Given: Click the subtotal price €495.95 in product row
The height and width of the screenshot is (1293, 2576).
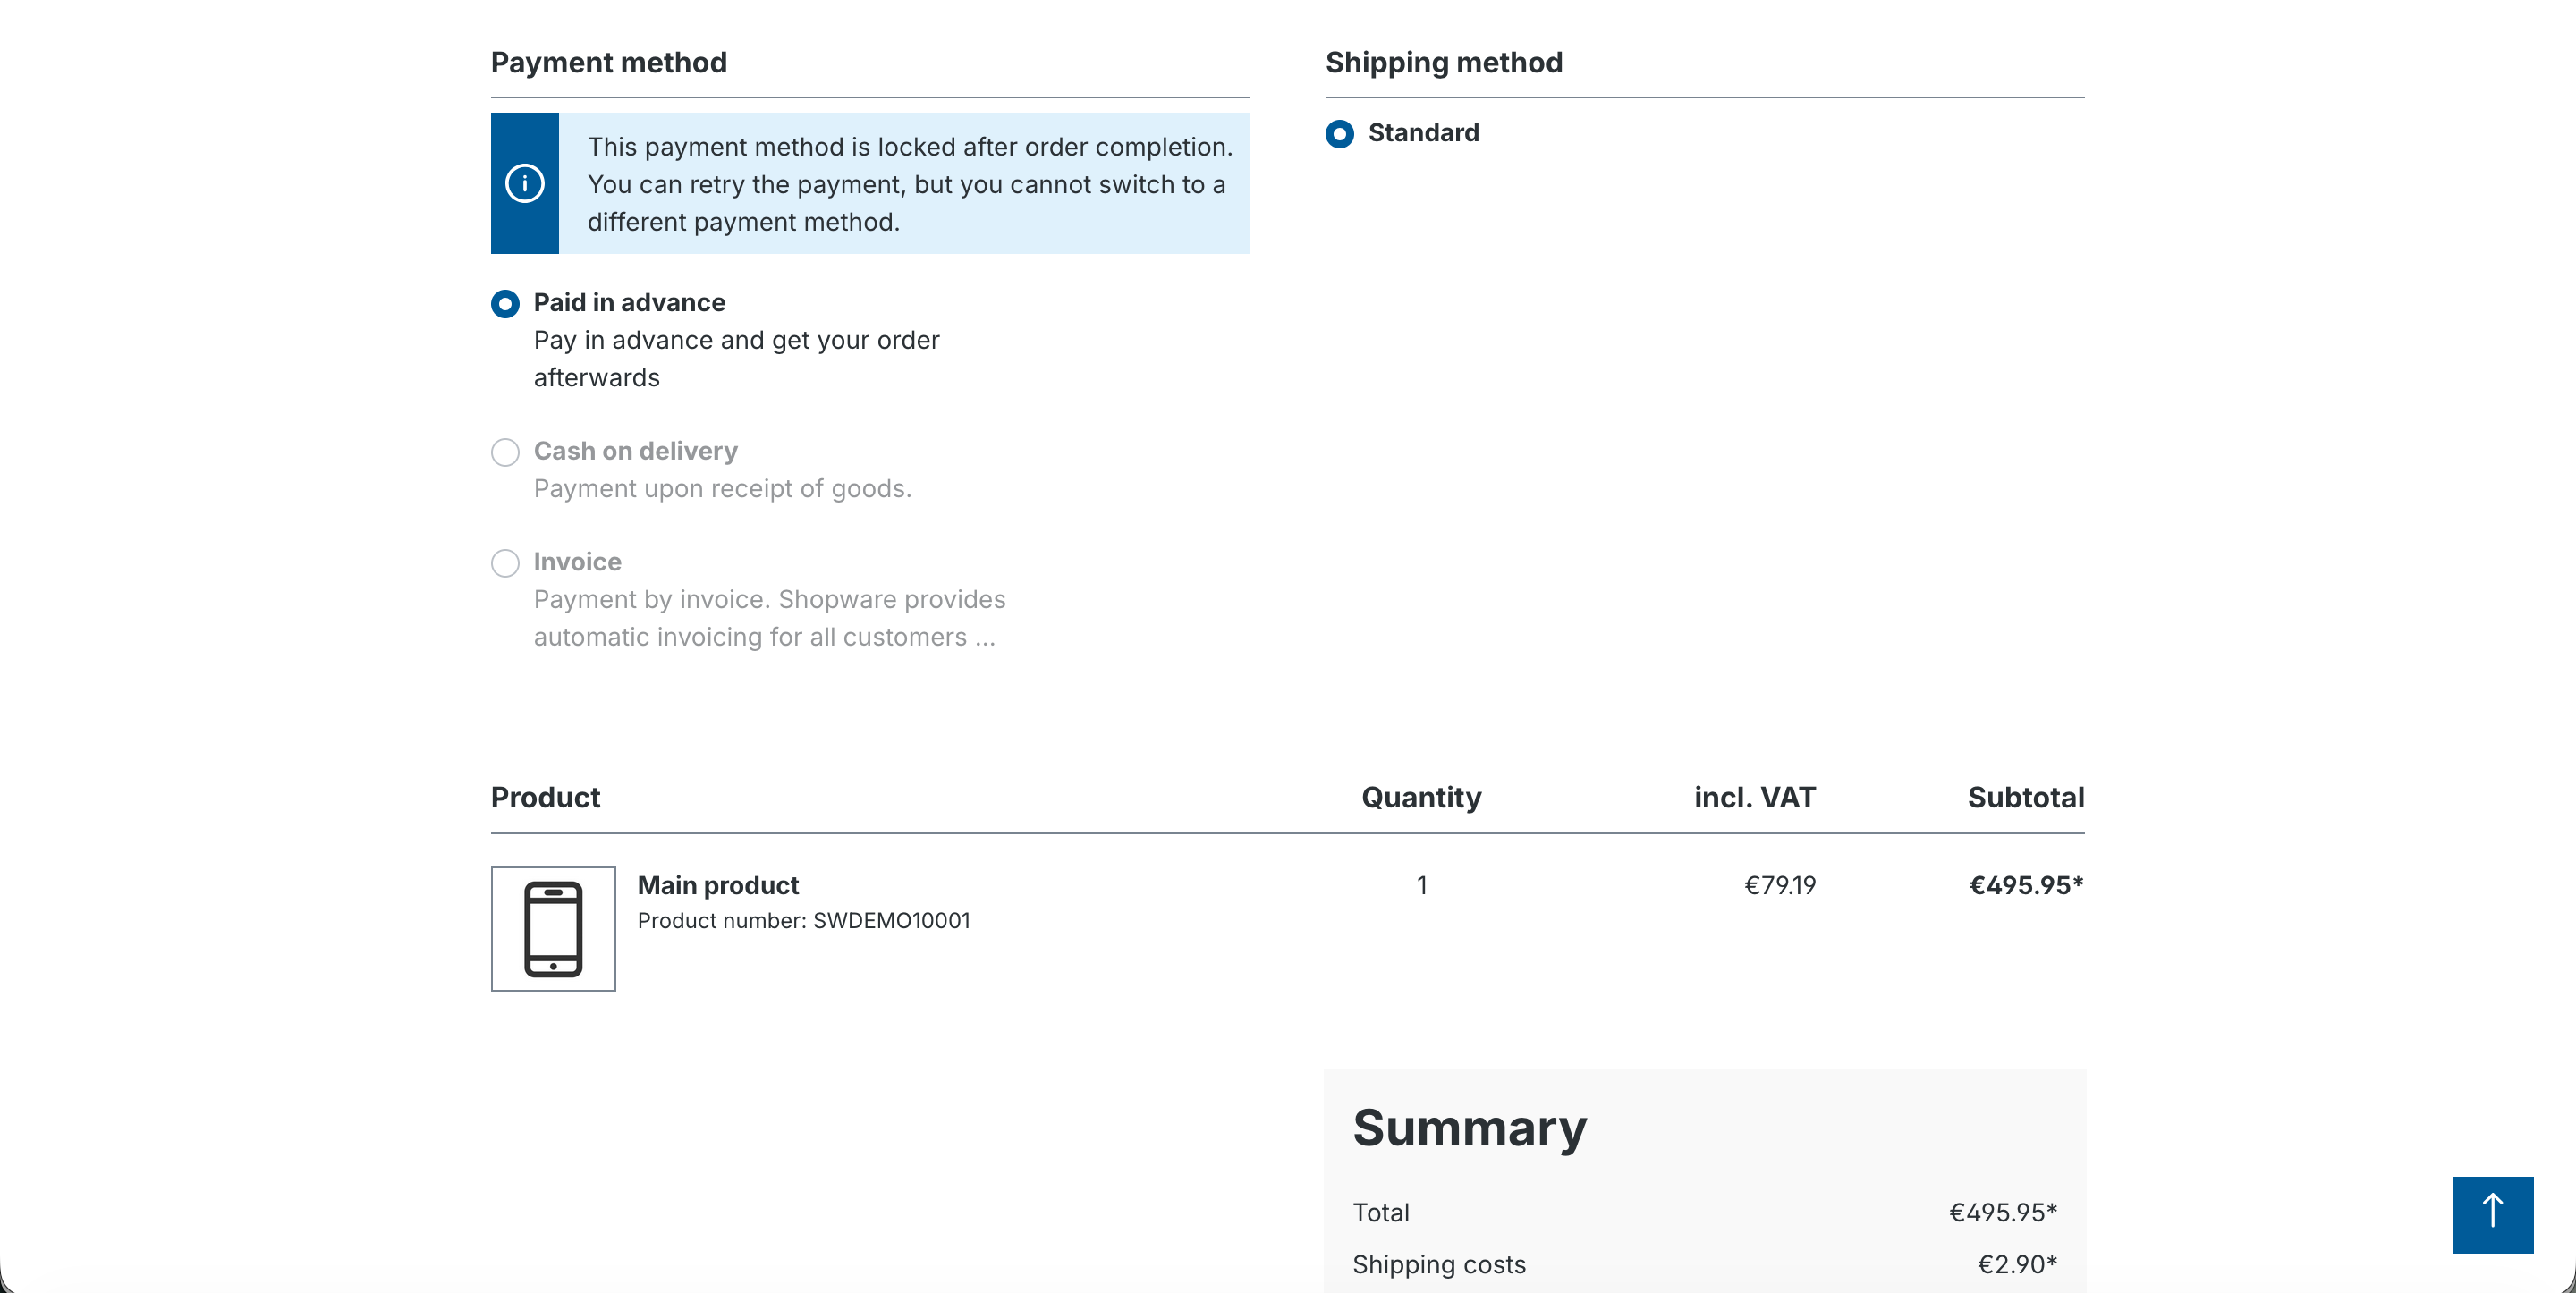Looking at the screenshot, I should click(x=2026, y=885).
